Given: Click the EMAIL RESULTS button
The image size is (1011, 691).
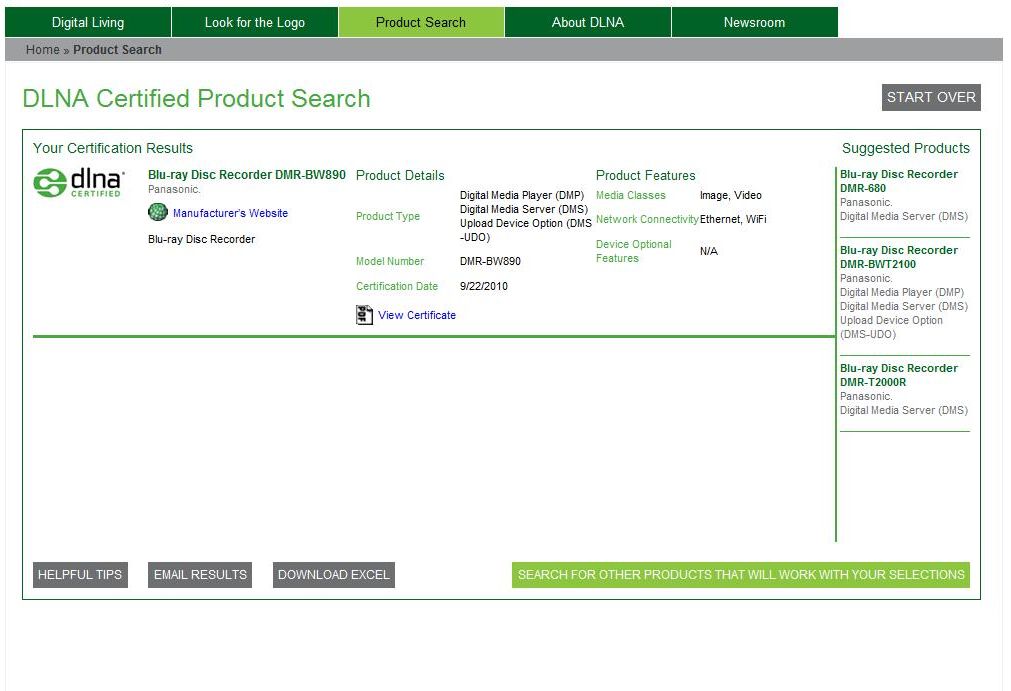Looking at the screenshot, I should click(200, 575).
